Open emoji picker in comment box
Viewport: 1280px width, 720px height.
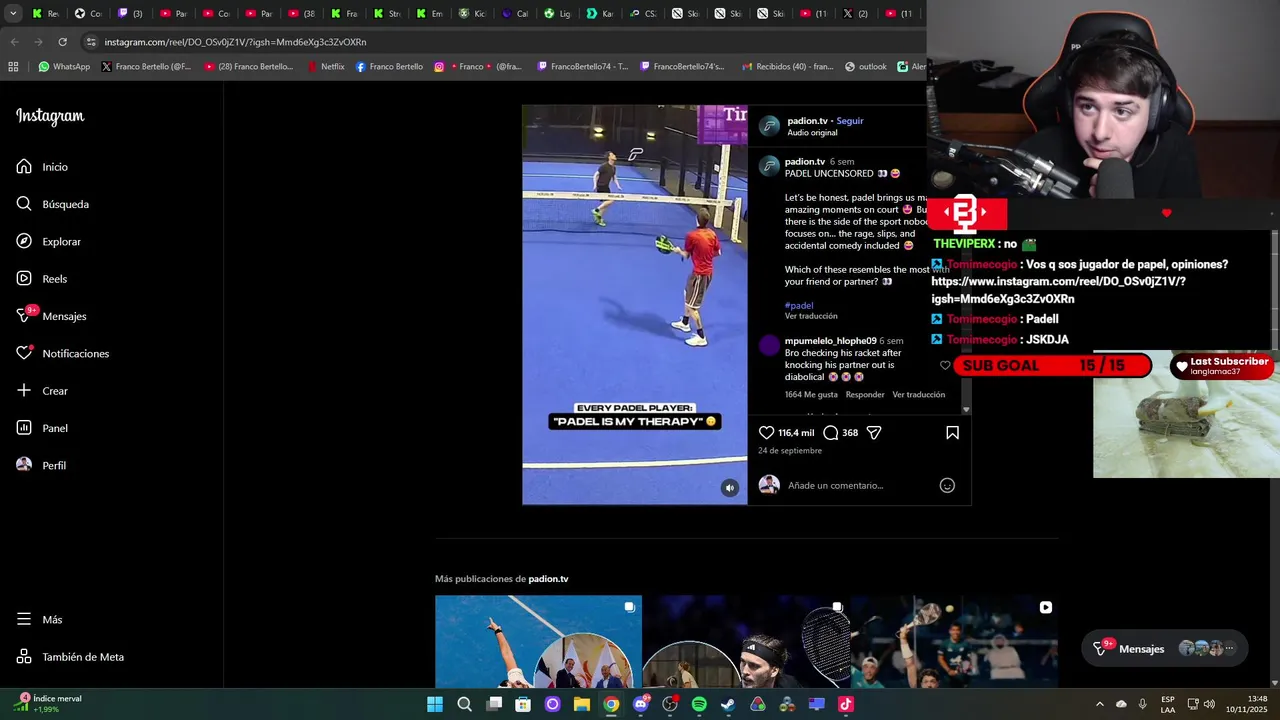coord(947,486)
